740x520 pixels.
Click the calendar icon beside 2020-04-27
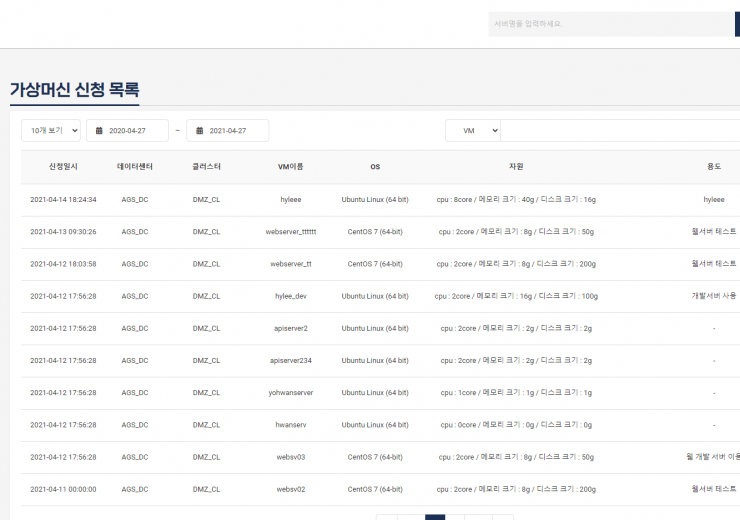[99, 131]
